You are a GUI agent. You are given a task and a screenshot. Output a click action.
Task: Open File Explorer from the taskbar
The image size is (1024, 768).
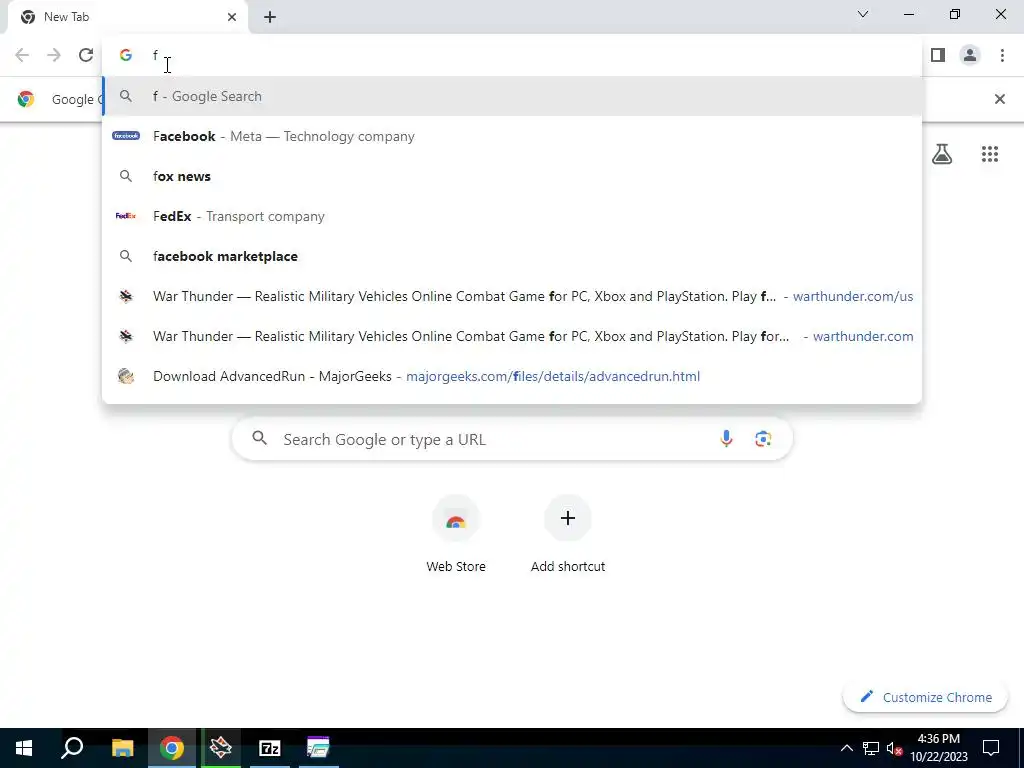coord(122,748)
